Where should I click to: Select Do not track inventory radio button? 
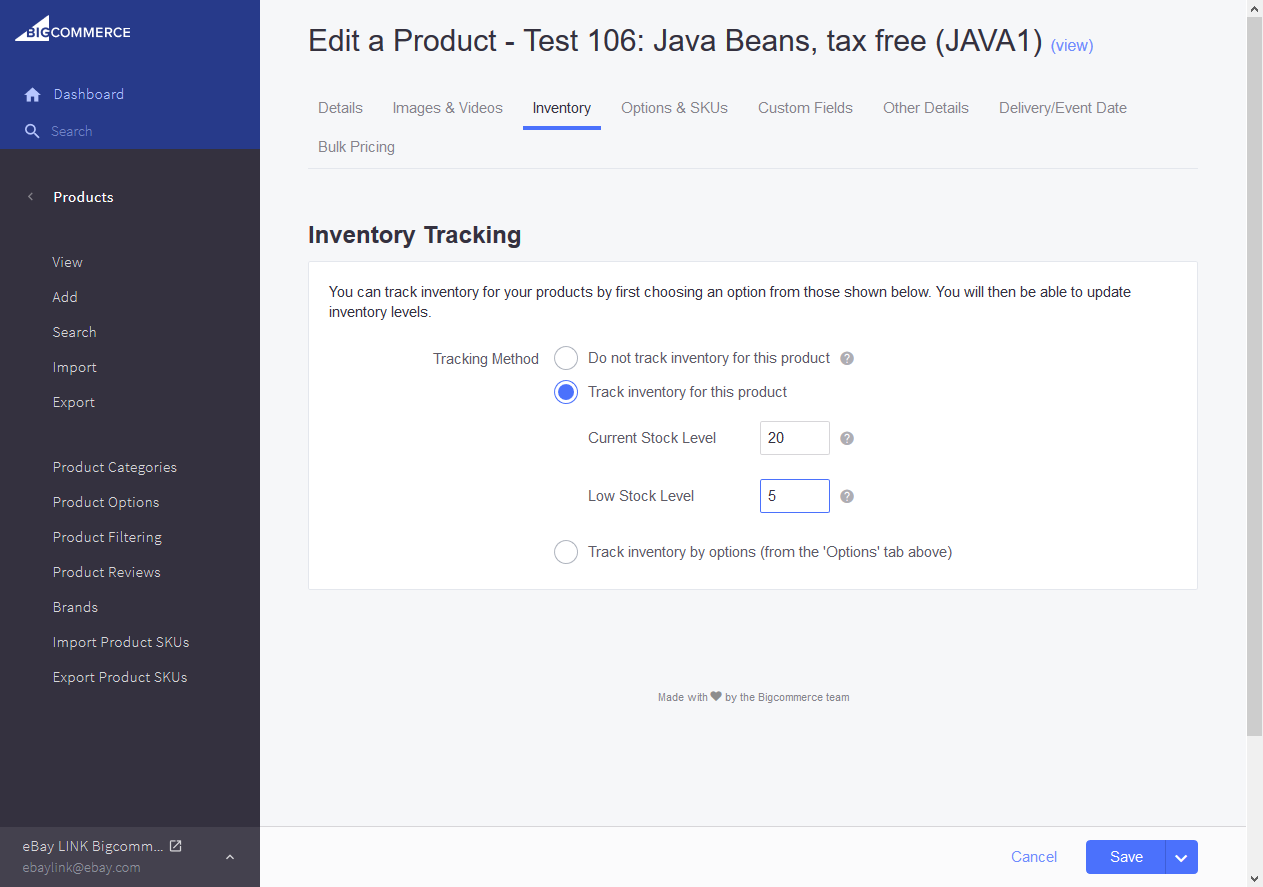(566, 358)
